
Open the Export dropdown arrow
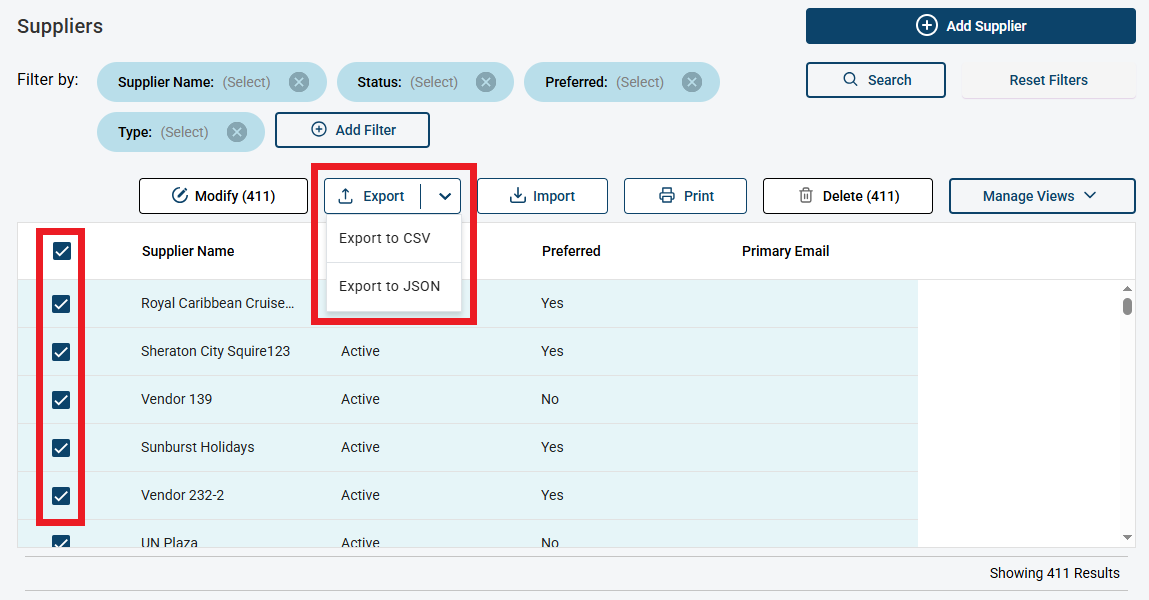click(x=444, y=196)
